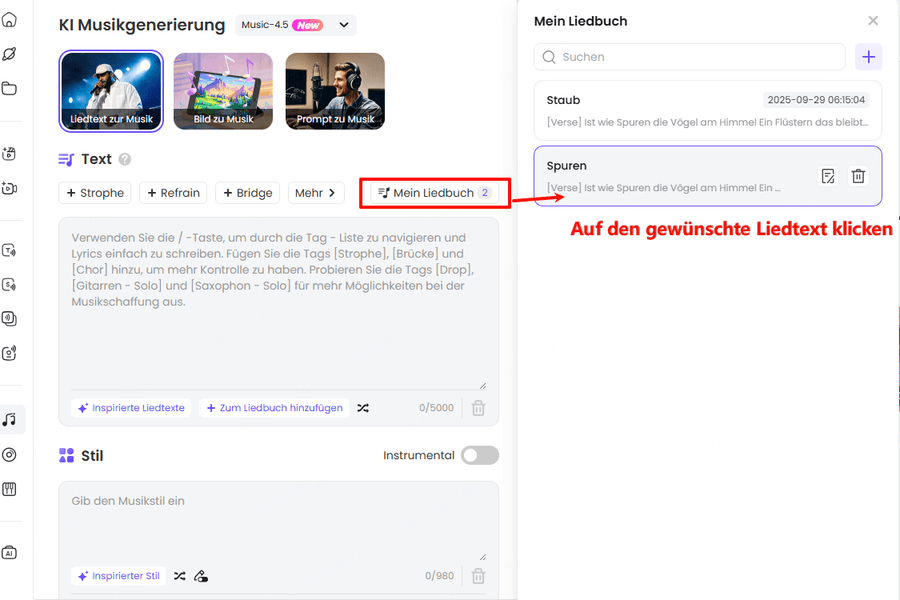Click the 0/980 character counter
The width and height of the screenshot is (900, 600).
tap(440, 576)
